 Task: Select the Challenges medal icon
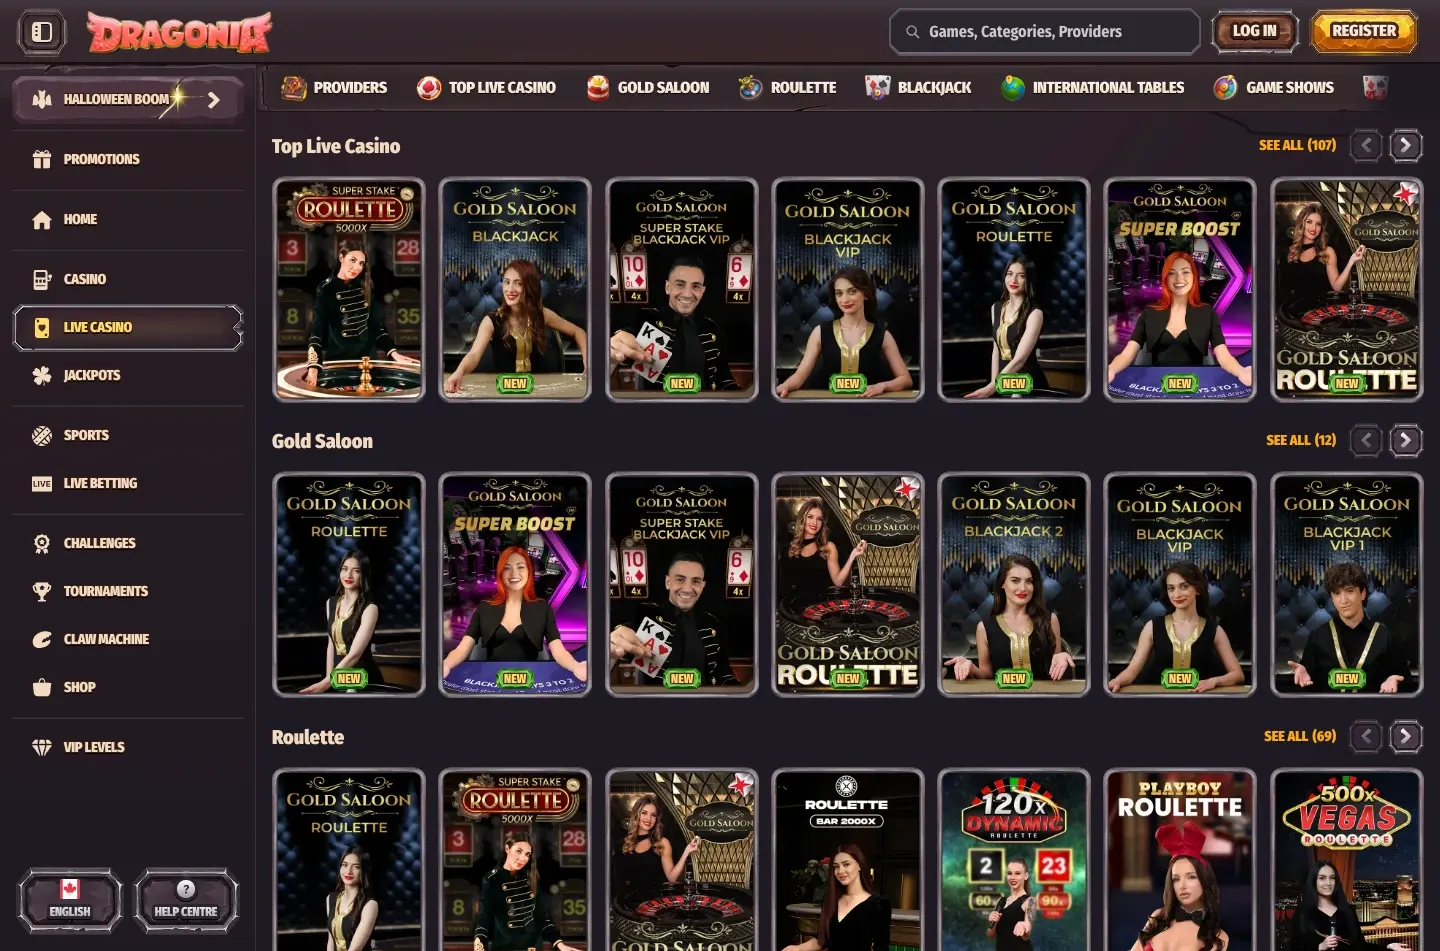click(41, 542)
